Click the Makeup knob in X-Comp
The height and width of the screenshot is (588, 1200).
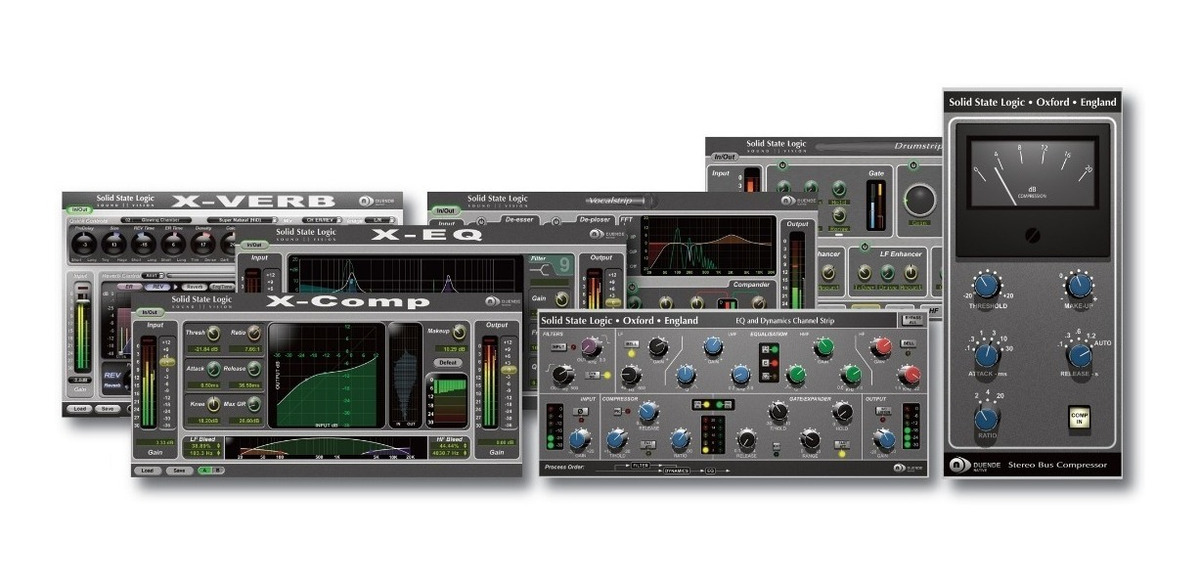459,332
